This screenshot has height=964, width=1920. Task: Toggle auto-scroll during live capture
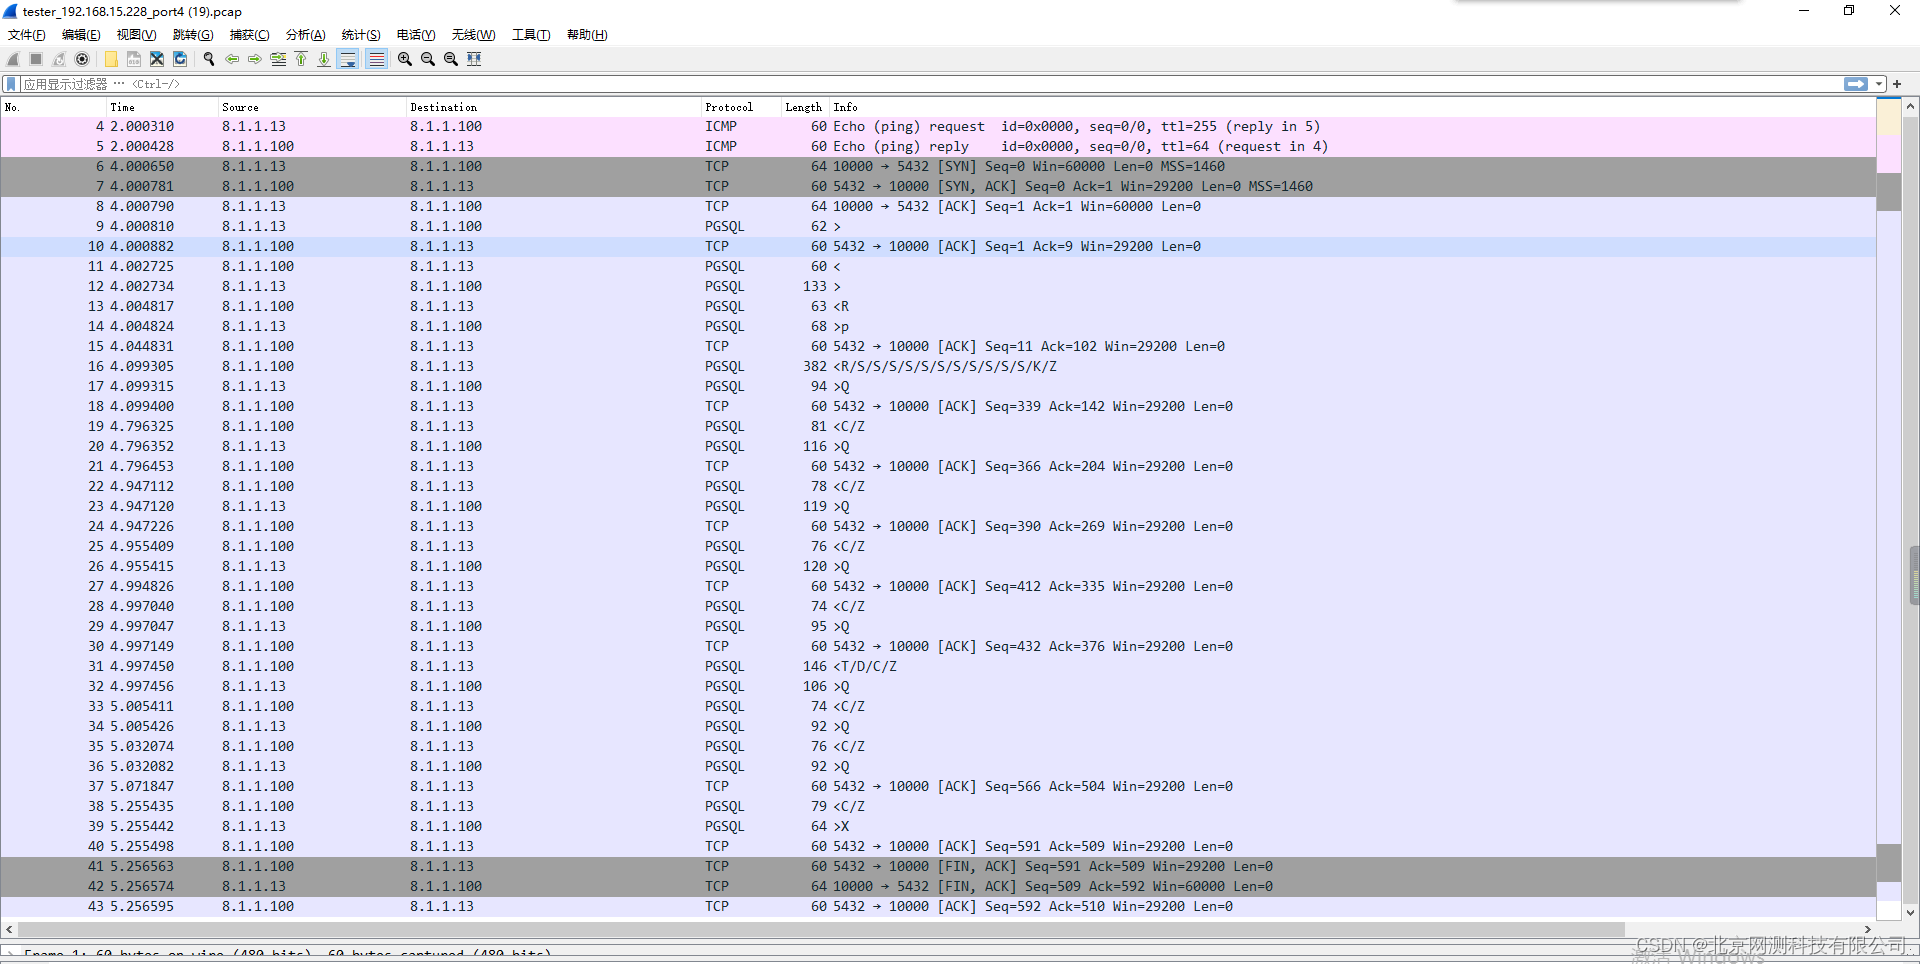[348, 59]
